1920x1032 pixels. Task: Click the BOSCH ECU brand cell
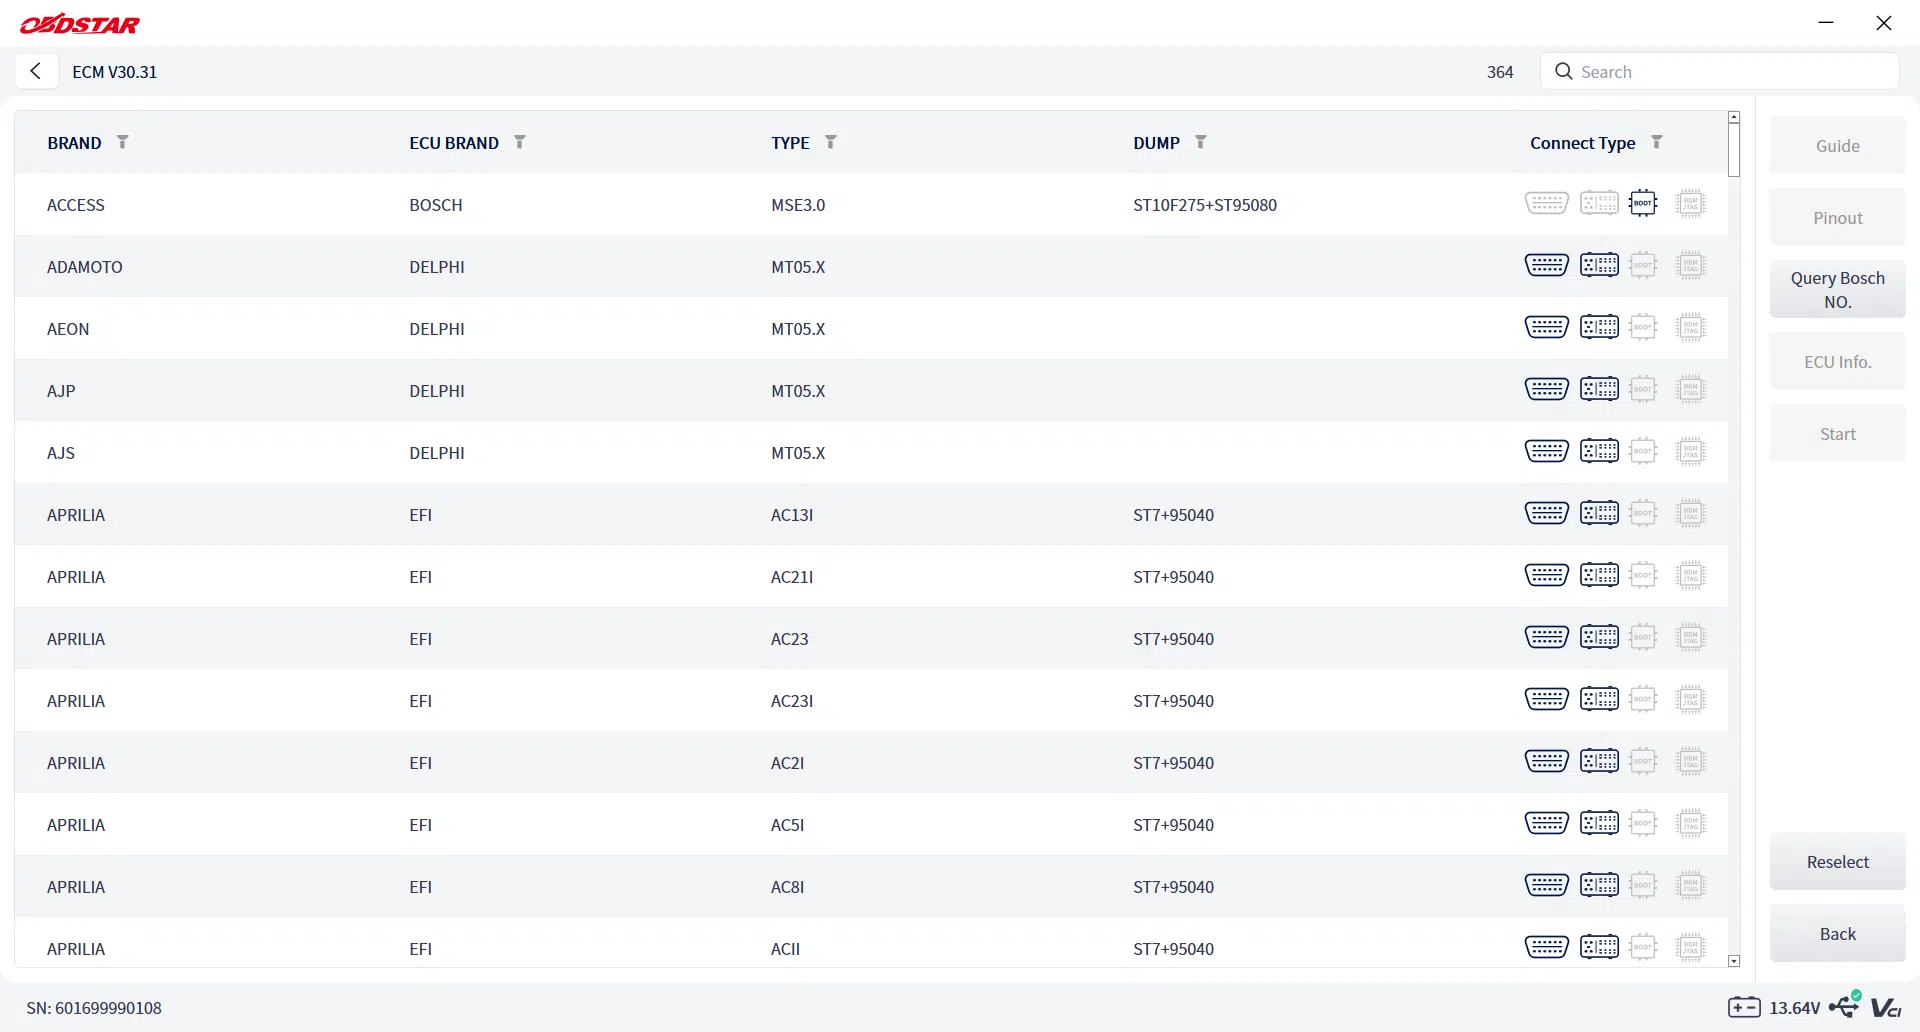(x=436, y=205)
